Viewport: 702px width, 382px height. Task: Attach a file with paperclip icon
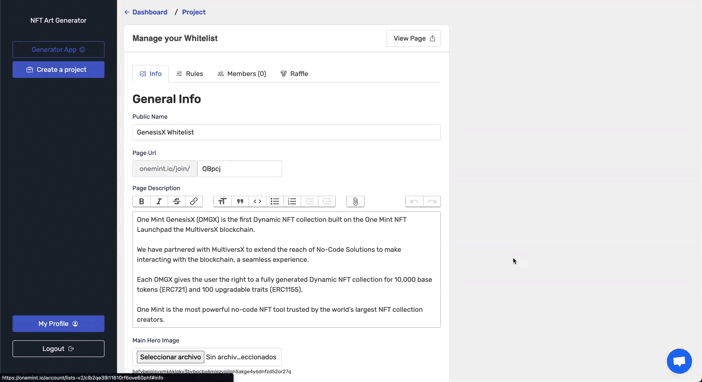point(355,202)
